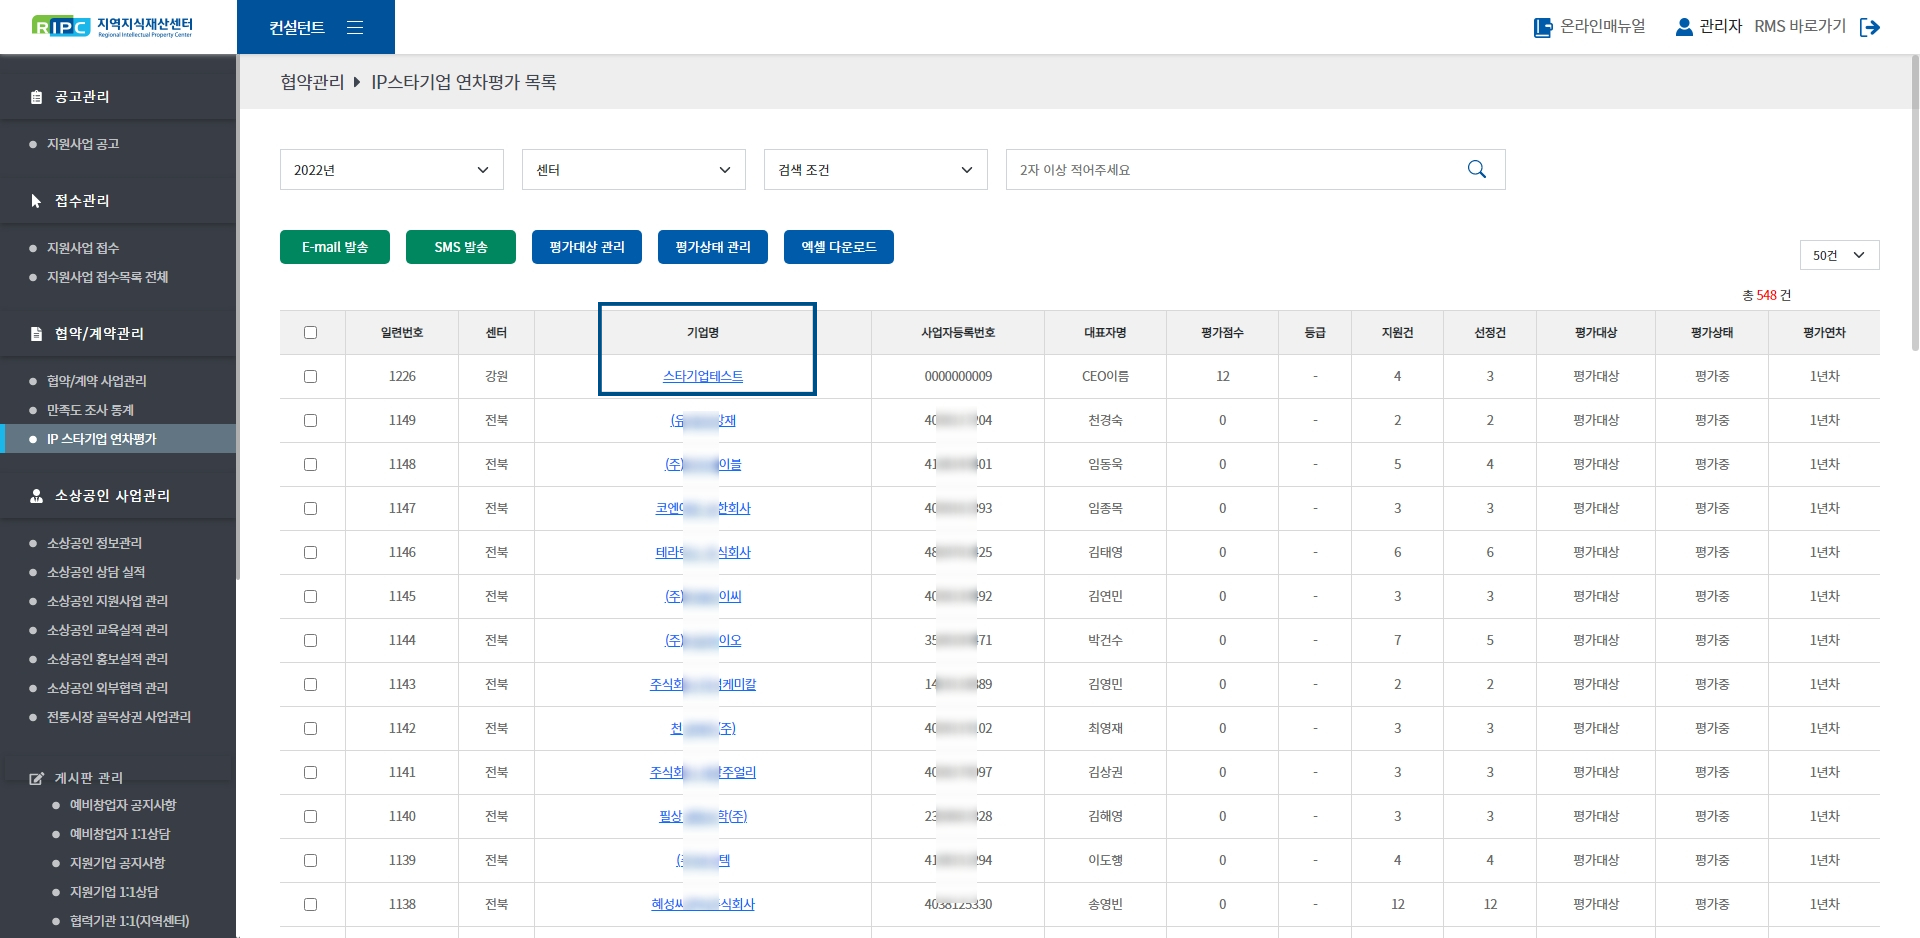
Task: Focus the 2자 이상 적어주세요 search field
Action: 1230,170
